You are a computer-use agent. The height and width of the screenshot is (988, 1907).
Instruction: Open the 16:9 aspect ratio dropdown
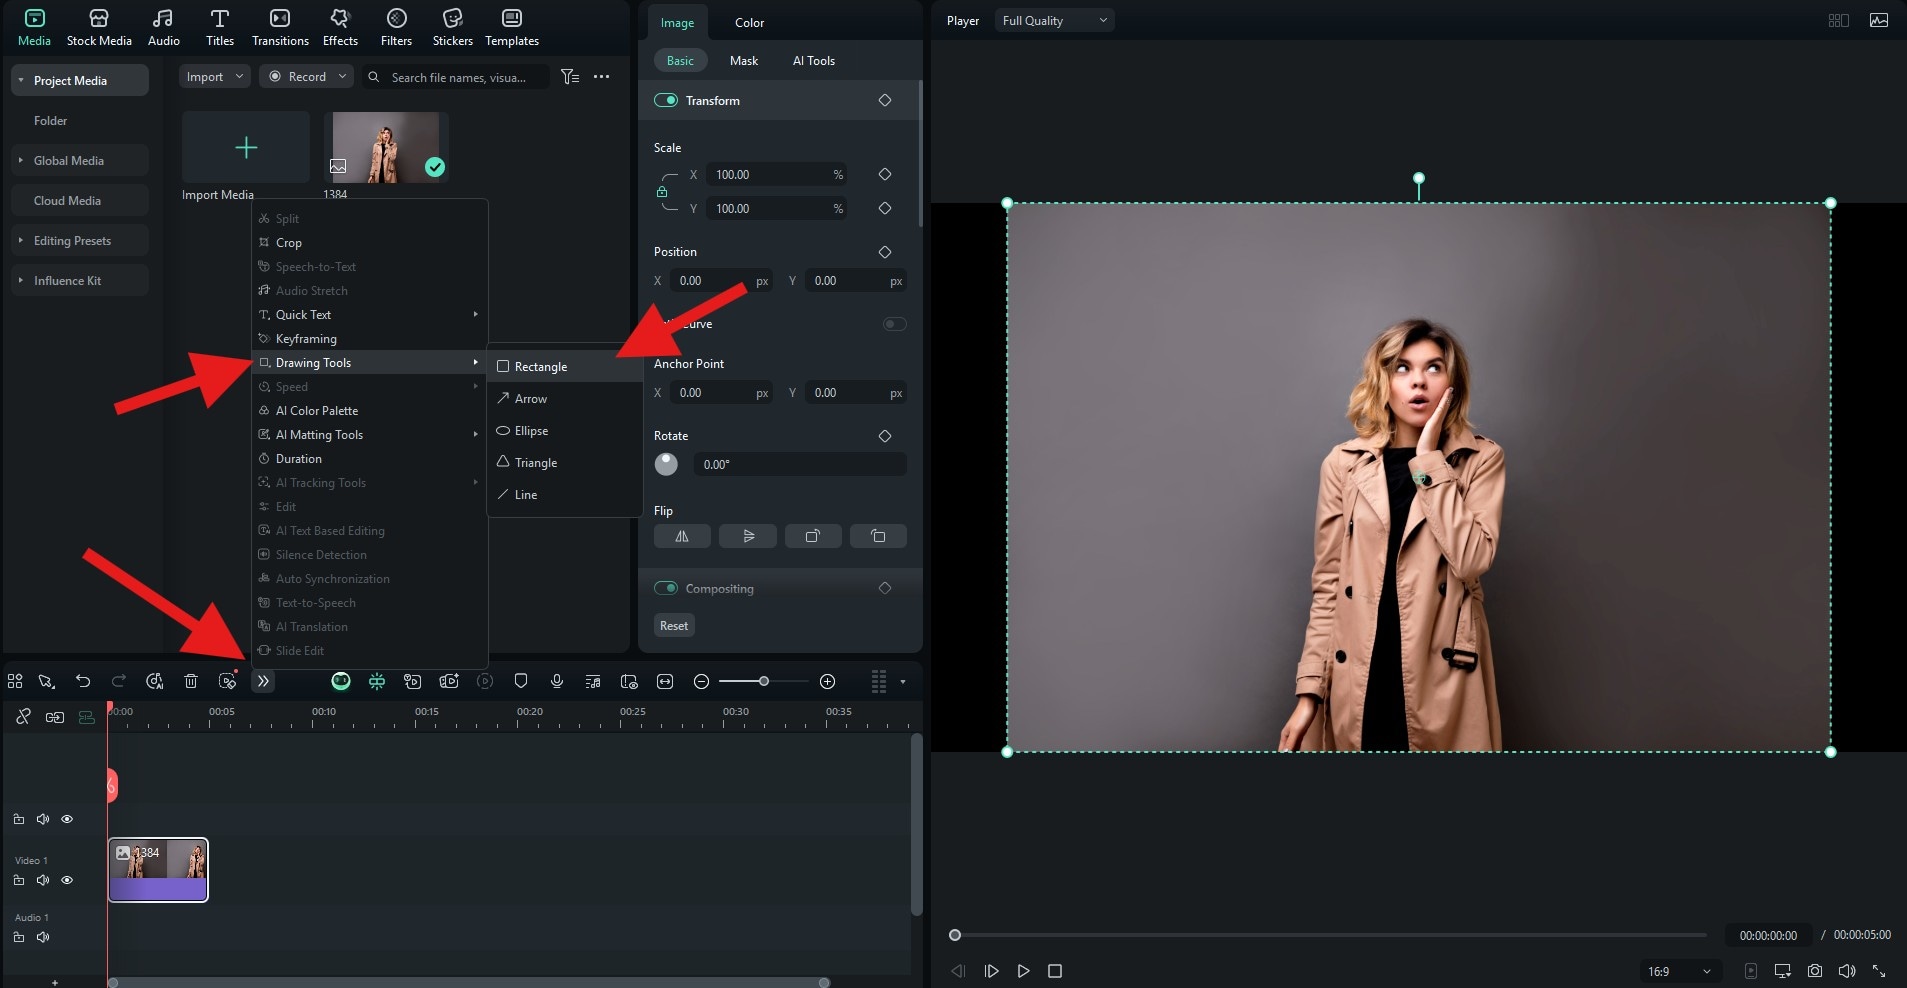click(x=1679, y=971)
